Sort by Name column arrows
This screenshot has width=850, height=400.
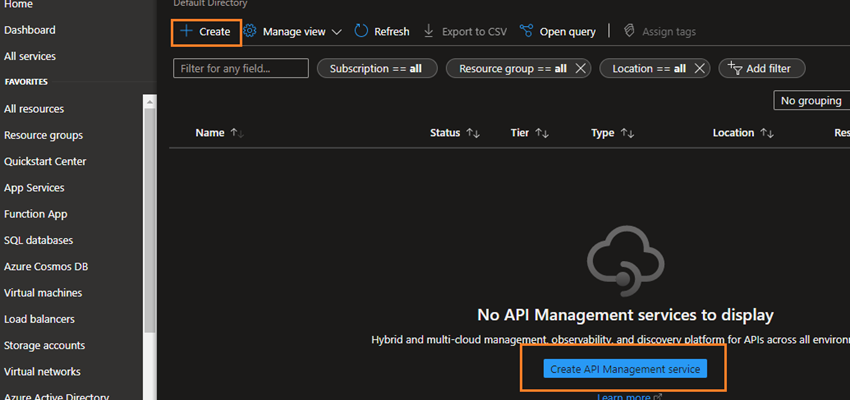pyautogui.click(x=237, y=133)
